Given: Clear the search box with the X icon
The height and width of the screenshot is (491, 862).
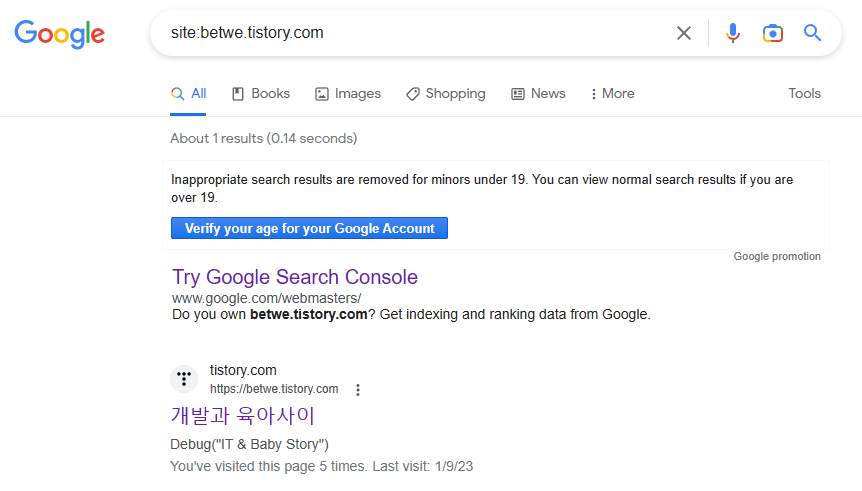Looking at the screenshot, I should pyautogui.click(x=683, y=33).
